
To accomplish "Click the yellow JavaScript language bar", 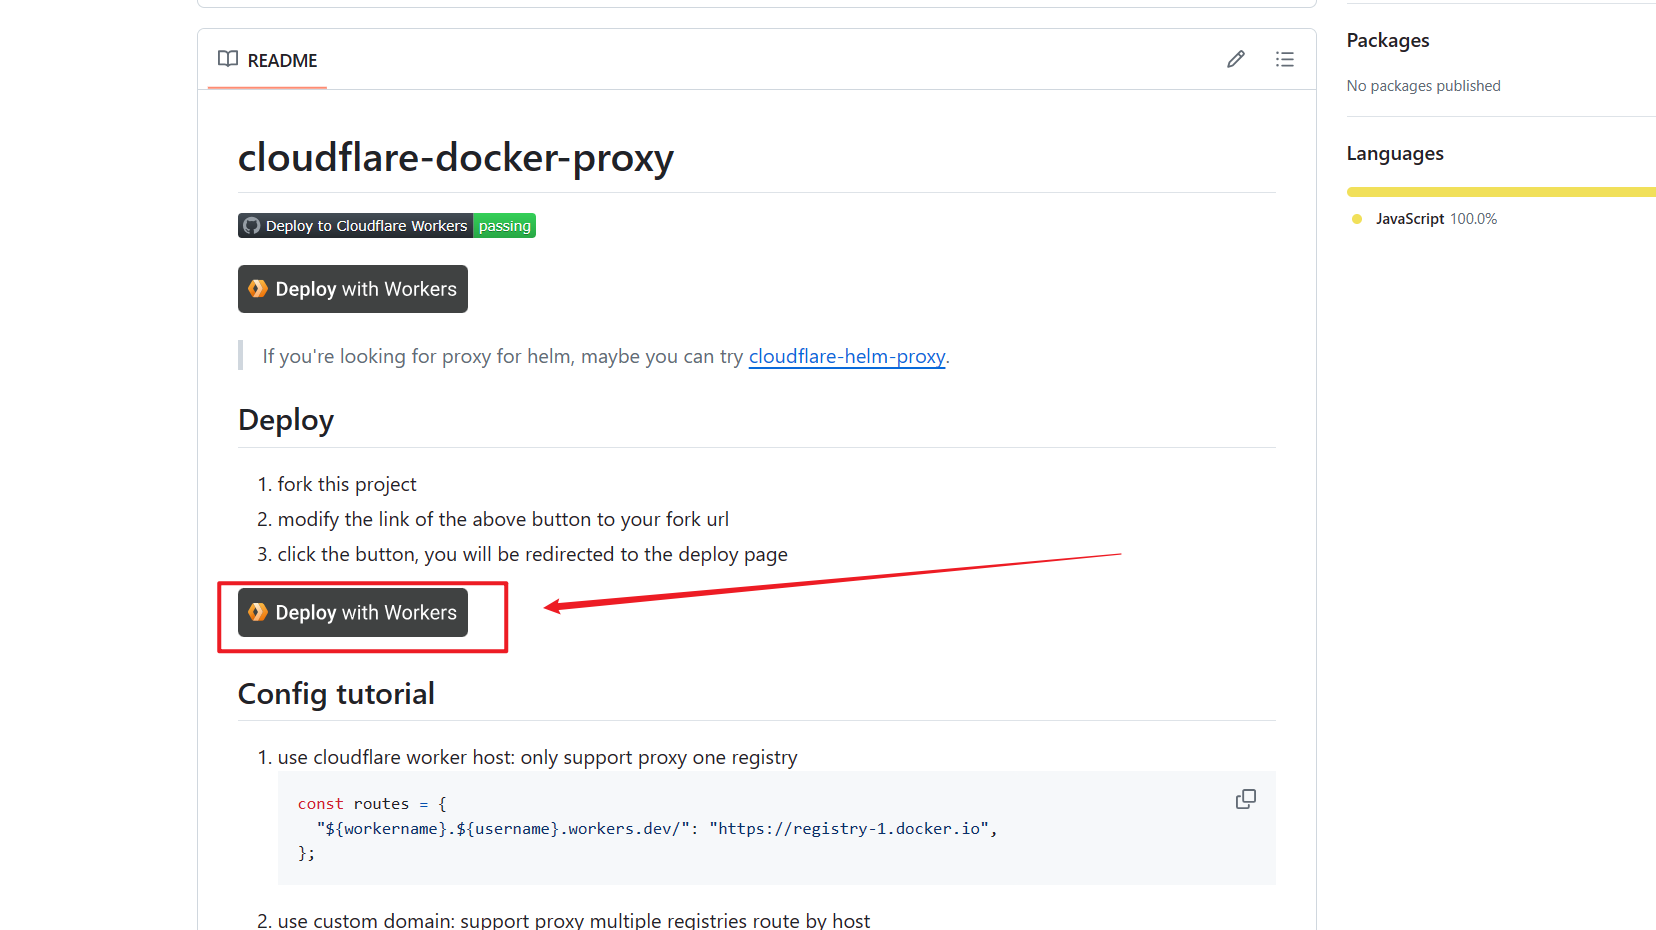I will [x=1501, y=192].
